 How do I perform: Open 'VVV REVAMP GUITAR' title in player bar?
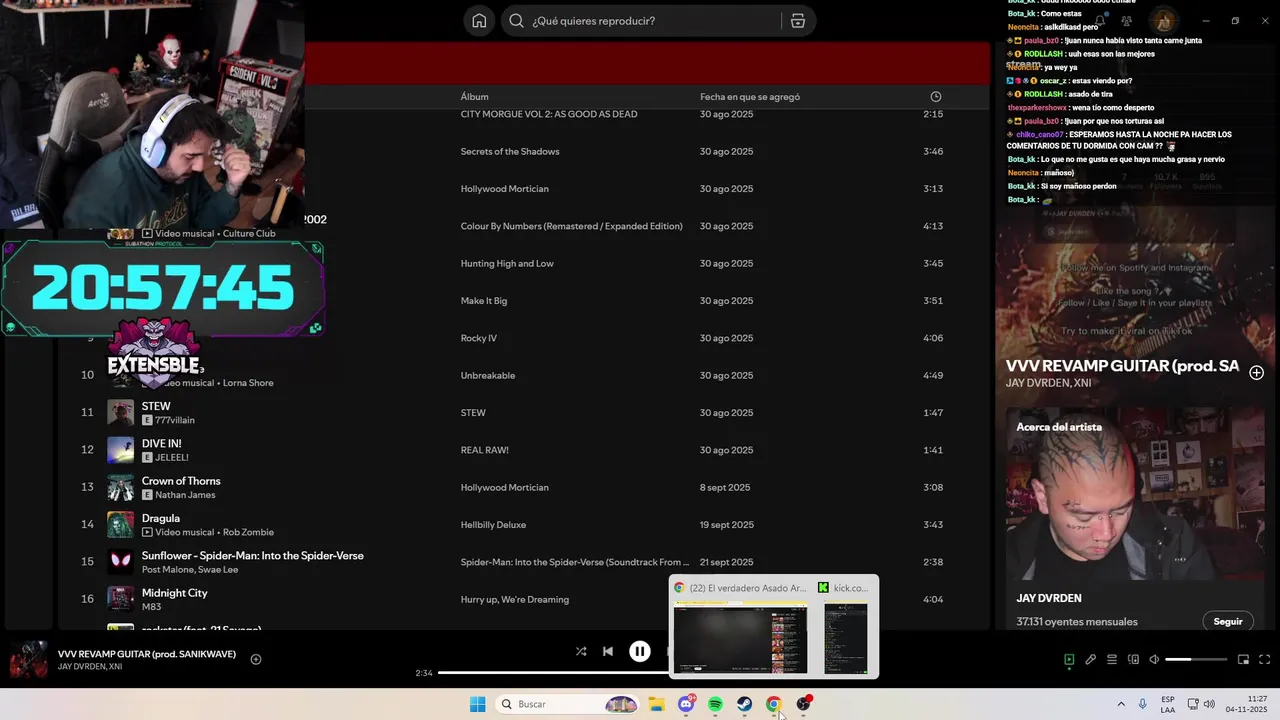pos(147,653)
